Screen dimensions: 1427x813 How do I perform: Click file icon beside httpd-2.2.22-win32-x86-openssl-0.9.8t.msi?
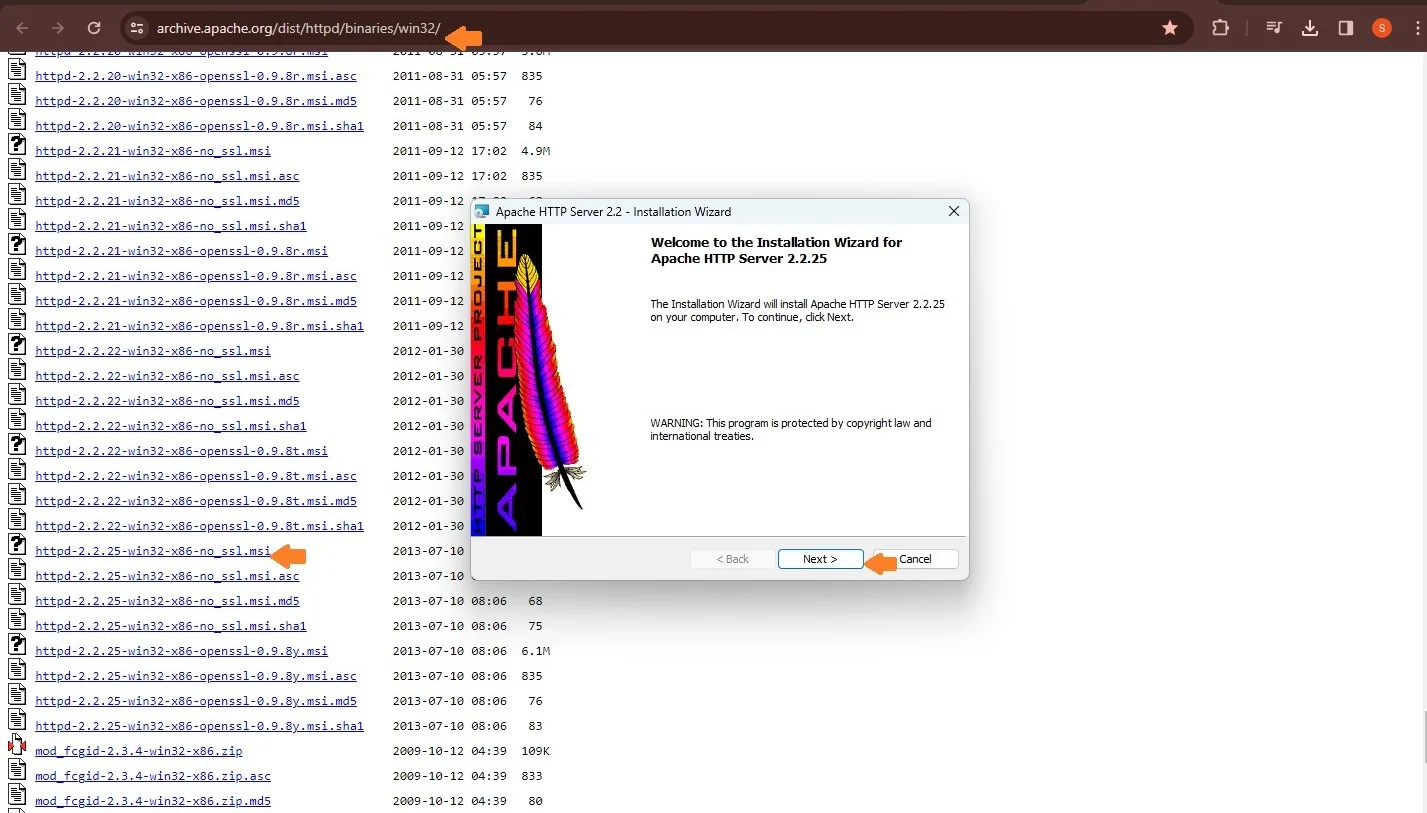click(17, 445)
